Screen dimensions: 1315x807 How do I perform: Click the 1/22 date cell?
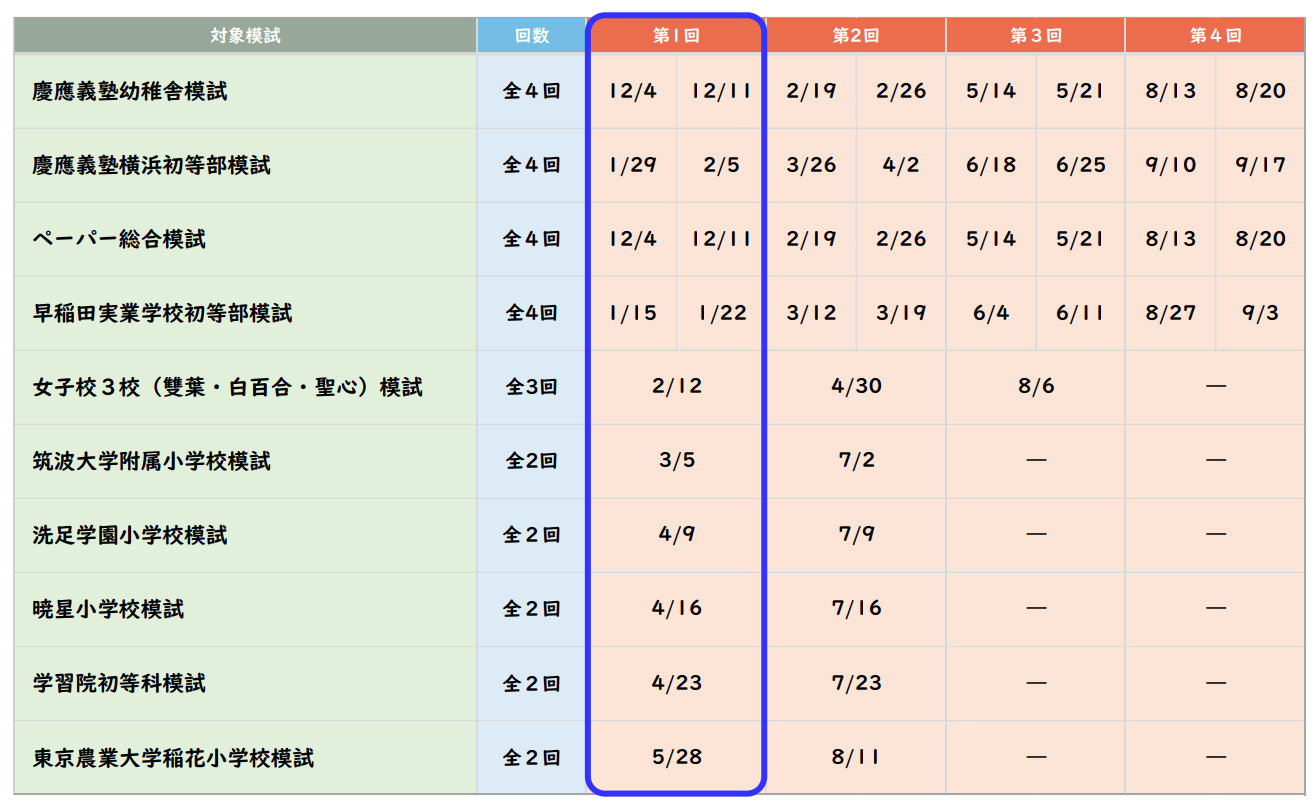[722, 313]
